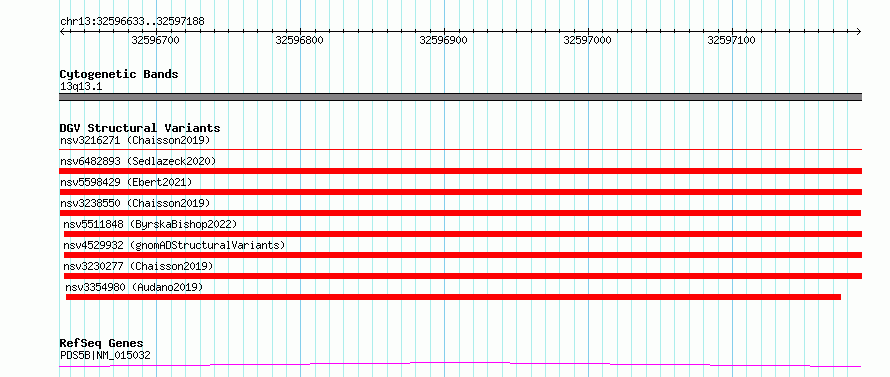Open the RefSeq Genes track title
This screenshot has height=377, width=890.
[x=101, y=344]
